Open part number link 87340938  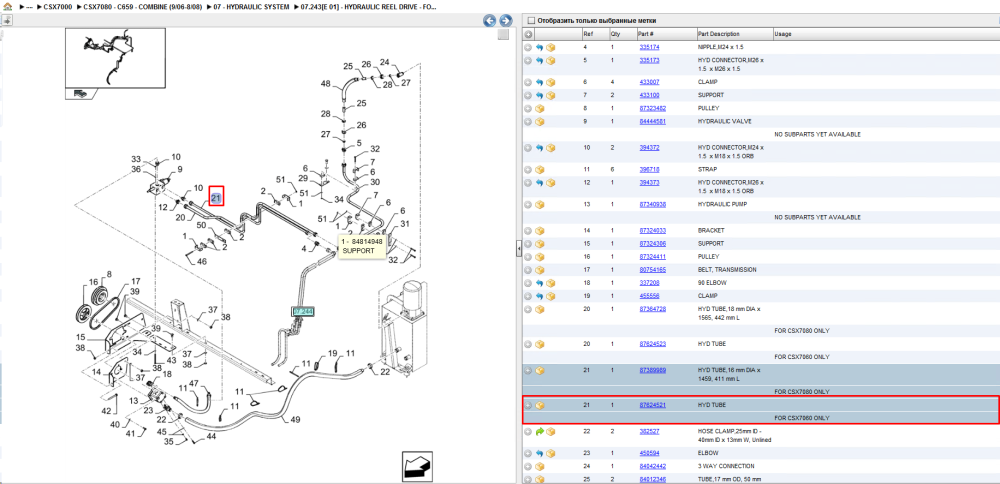coord(652,204)
